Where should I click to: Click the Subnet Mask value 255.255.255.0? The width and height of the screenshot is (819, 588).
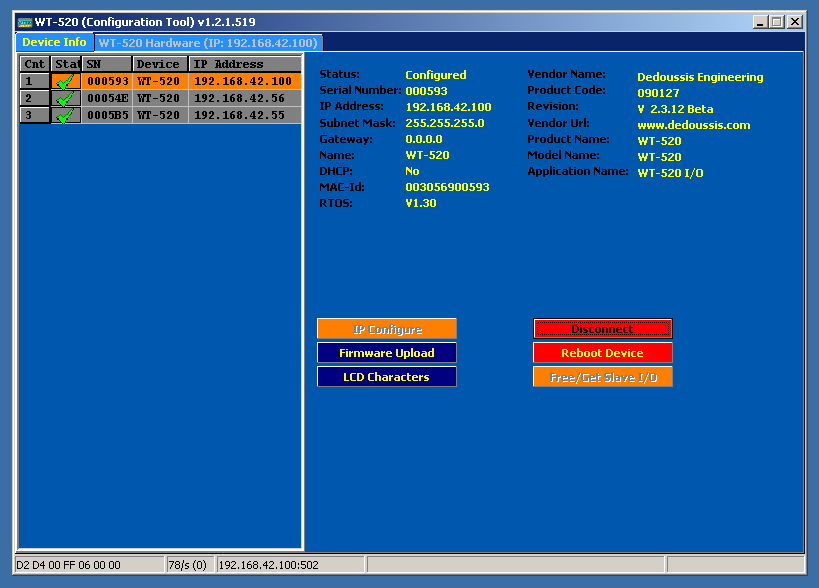click(444, 123)
